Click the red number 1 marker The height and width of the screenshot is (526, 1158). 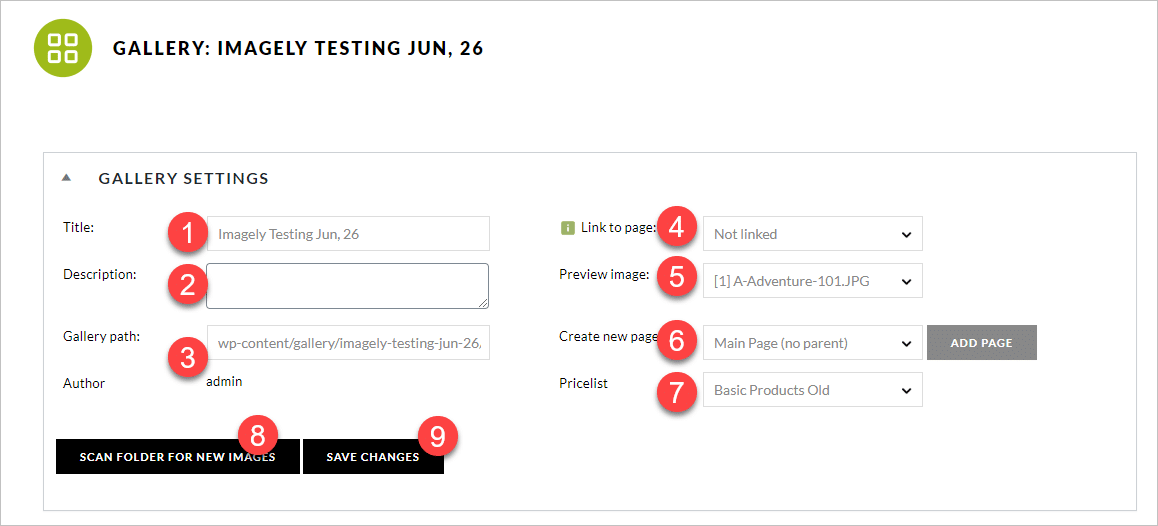188,234
